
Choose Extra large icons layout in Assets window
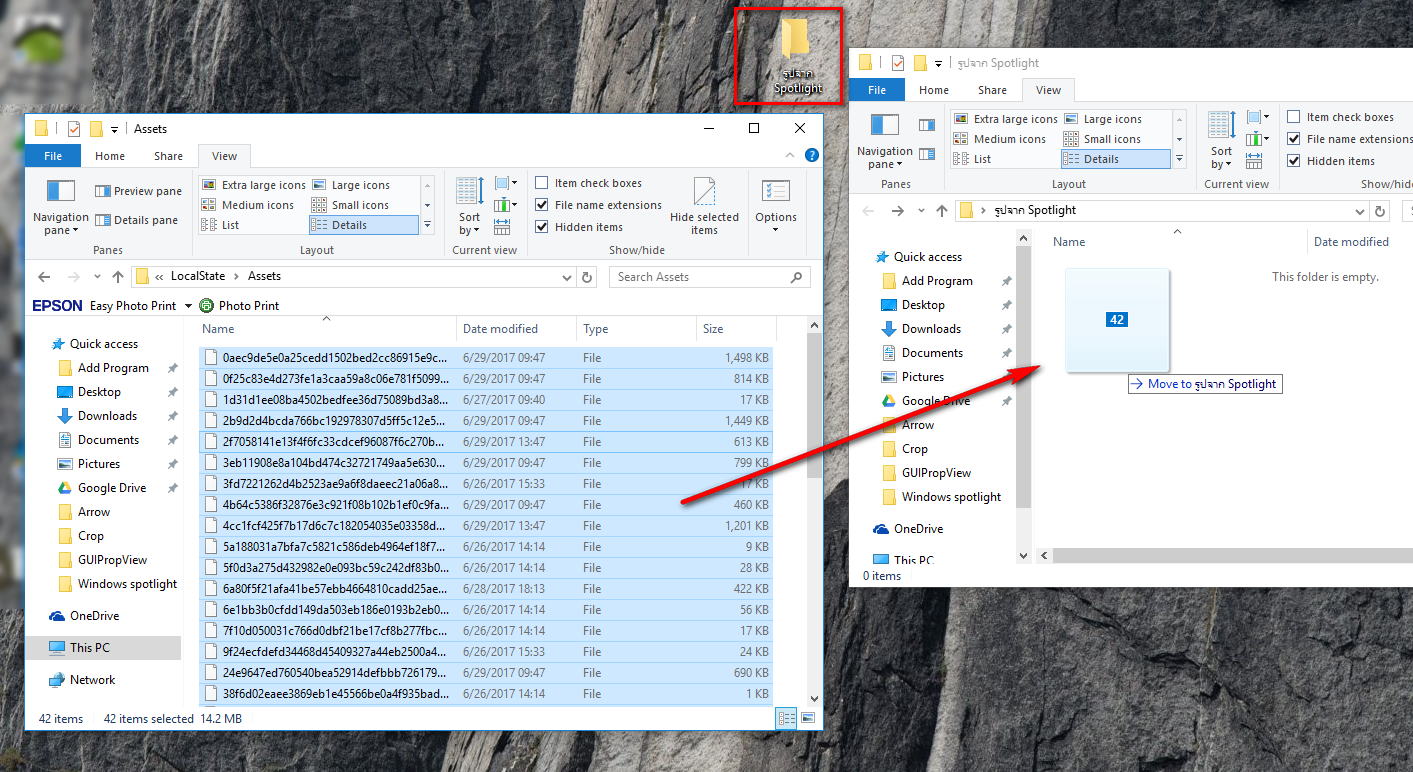[253, 185]
